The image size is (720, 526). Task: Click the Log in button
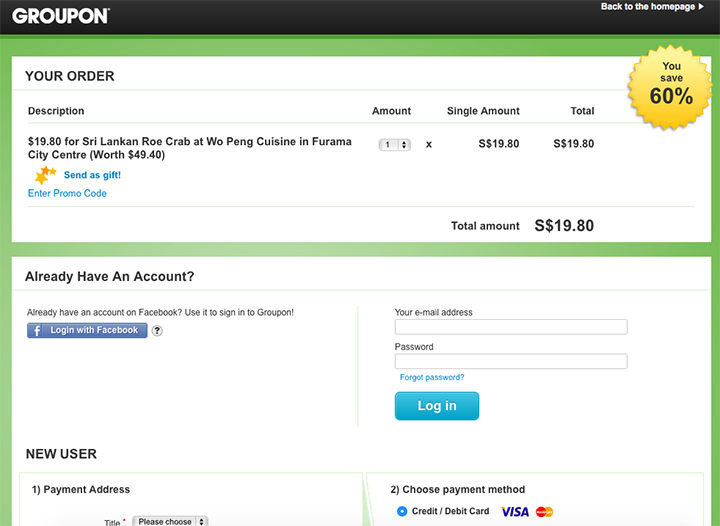[437, 406]
